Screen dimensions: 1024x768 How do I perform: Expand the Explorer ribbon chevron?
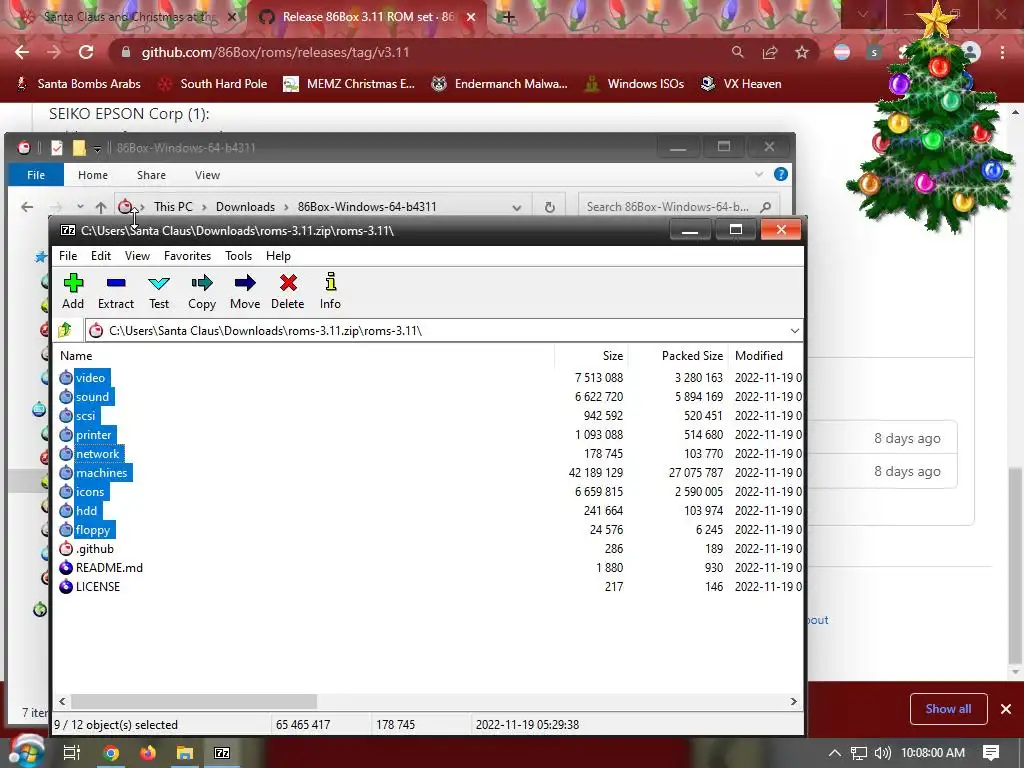coord(759,174)
